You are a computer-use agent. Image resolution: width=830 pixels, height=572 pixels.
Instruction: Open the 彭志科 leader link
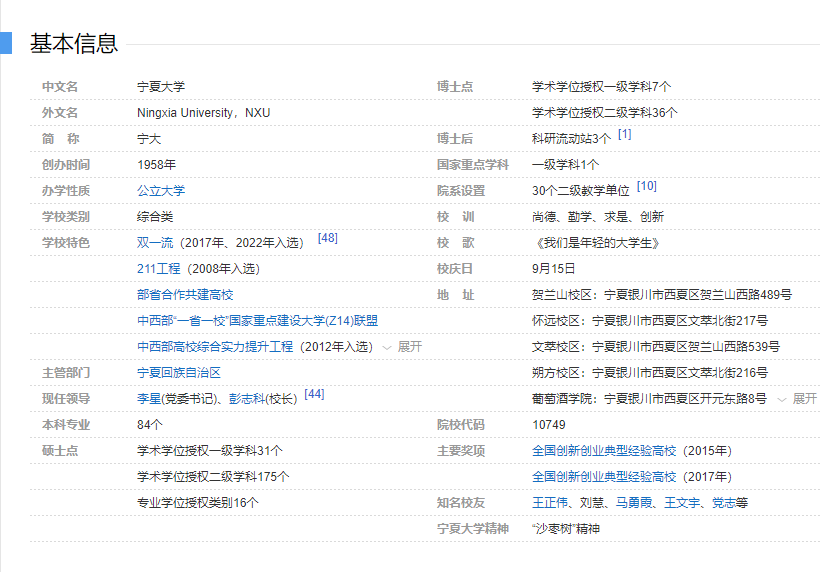click(246, 399)
